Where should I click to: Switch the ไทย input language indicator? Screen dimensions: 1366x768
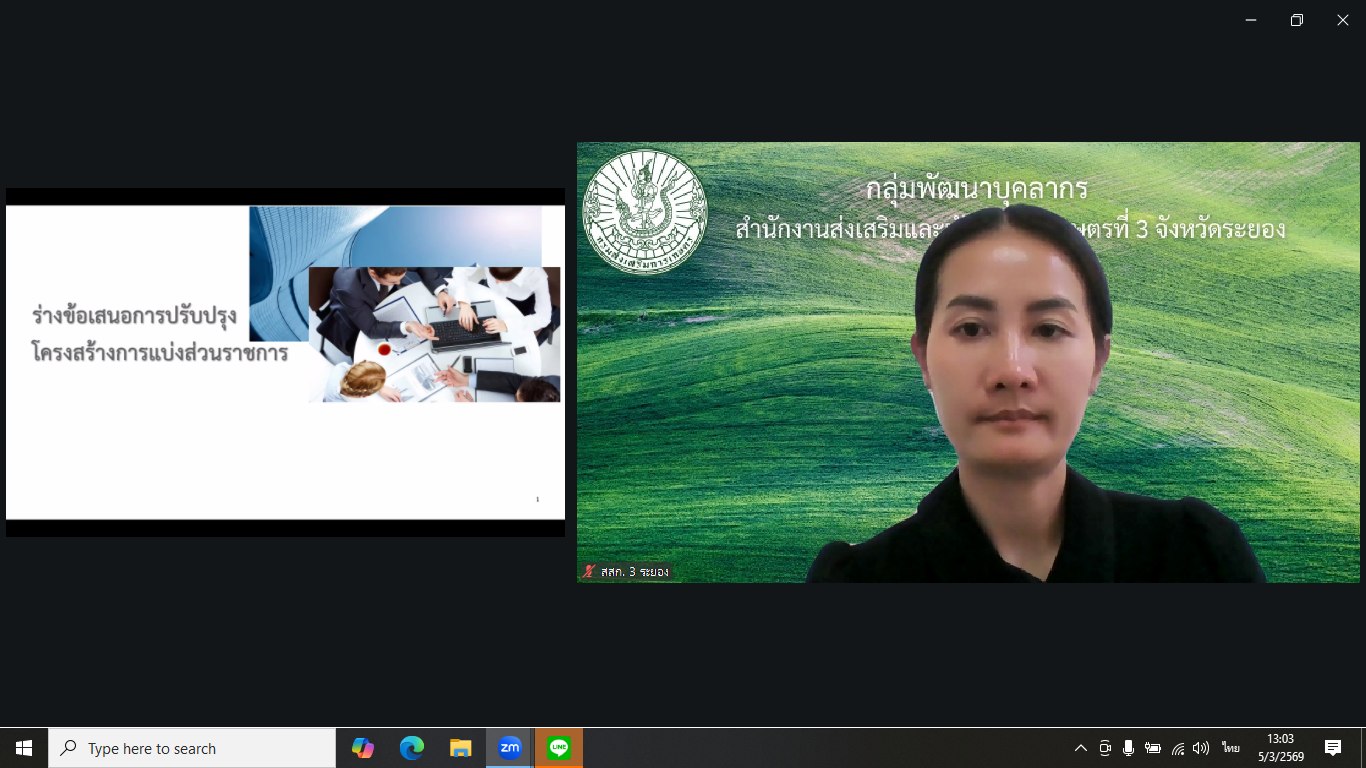[1230, 748]
